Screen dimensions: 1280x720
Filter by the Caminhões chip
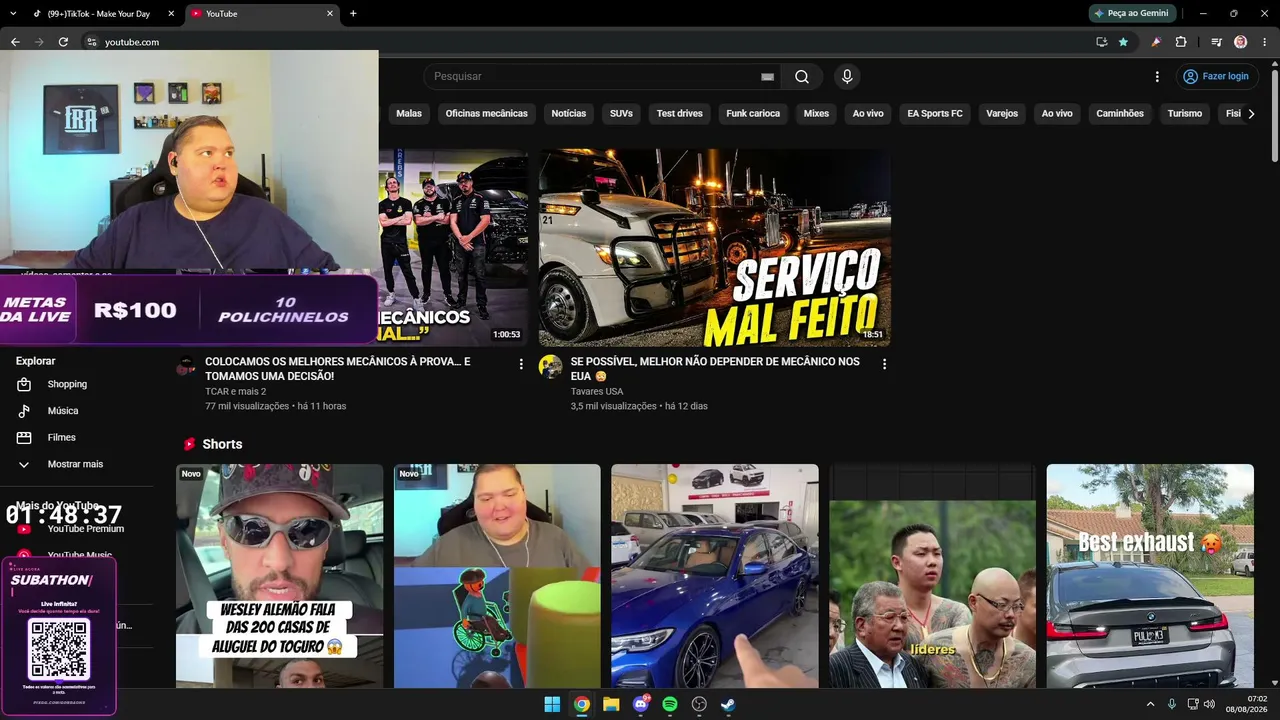click(1120, 114)
